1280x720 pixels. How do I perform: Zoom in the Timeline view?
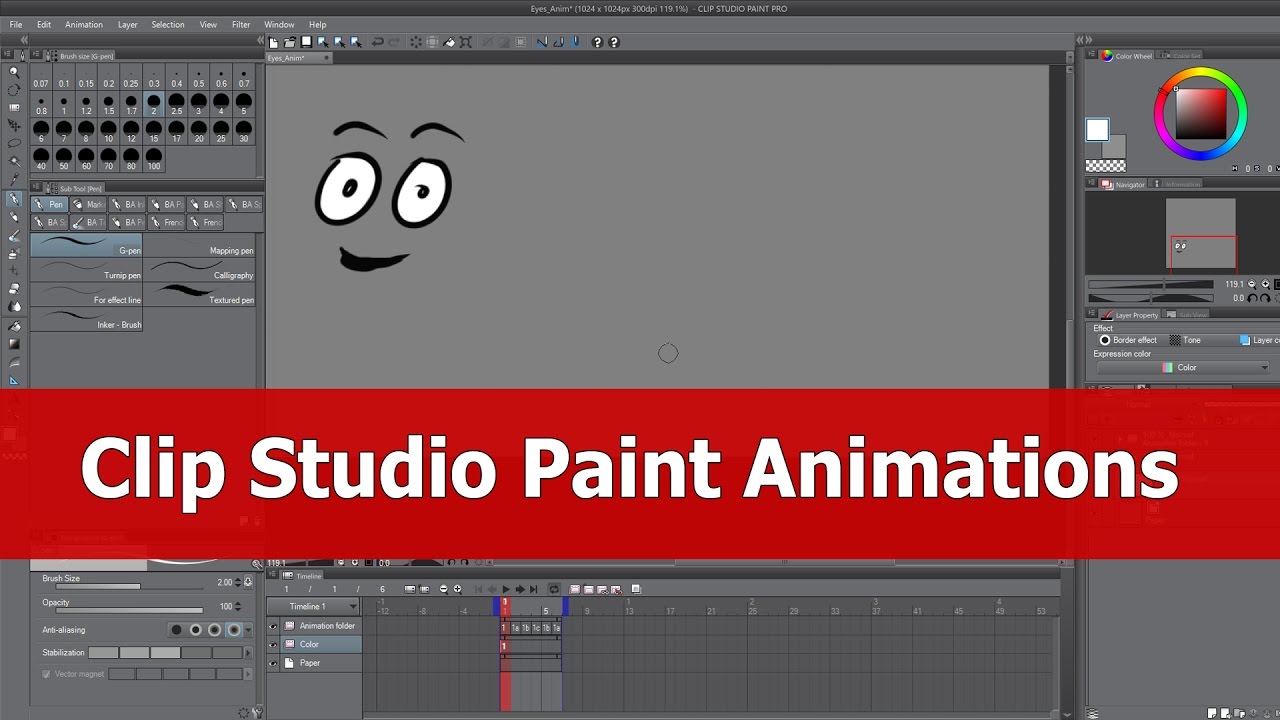[457, 589]
